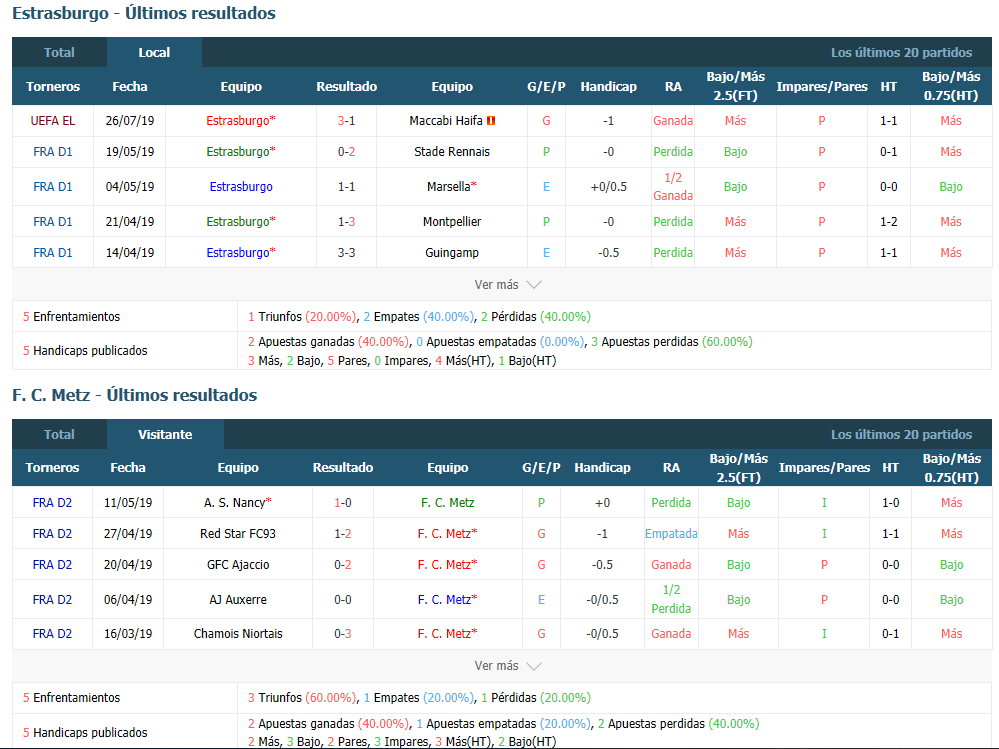Viewport: 999px width, 749px height.
Task: Click the 1/2 Ganada RA value for Marsella match
Action: (673, 187)
